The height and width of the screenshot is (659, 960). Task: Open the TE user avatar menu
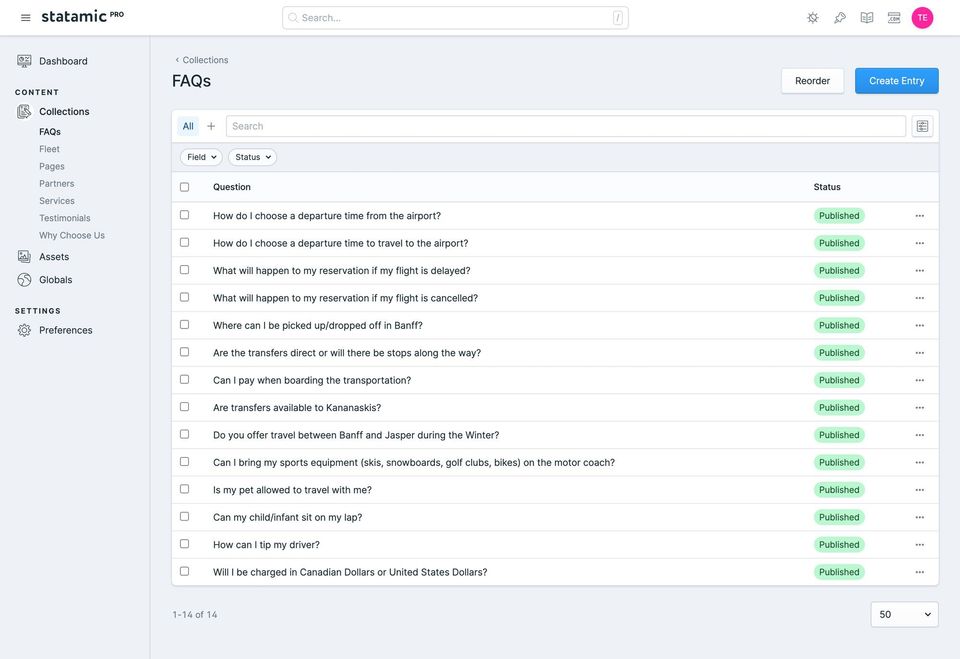coord(922,18)
